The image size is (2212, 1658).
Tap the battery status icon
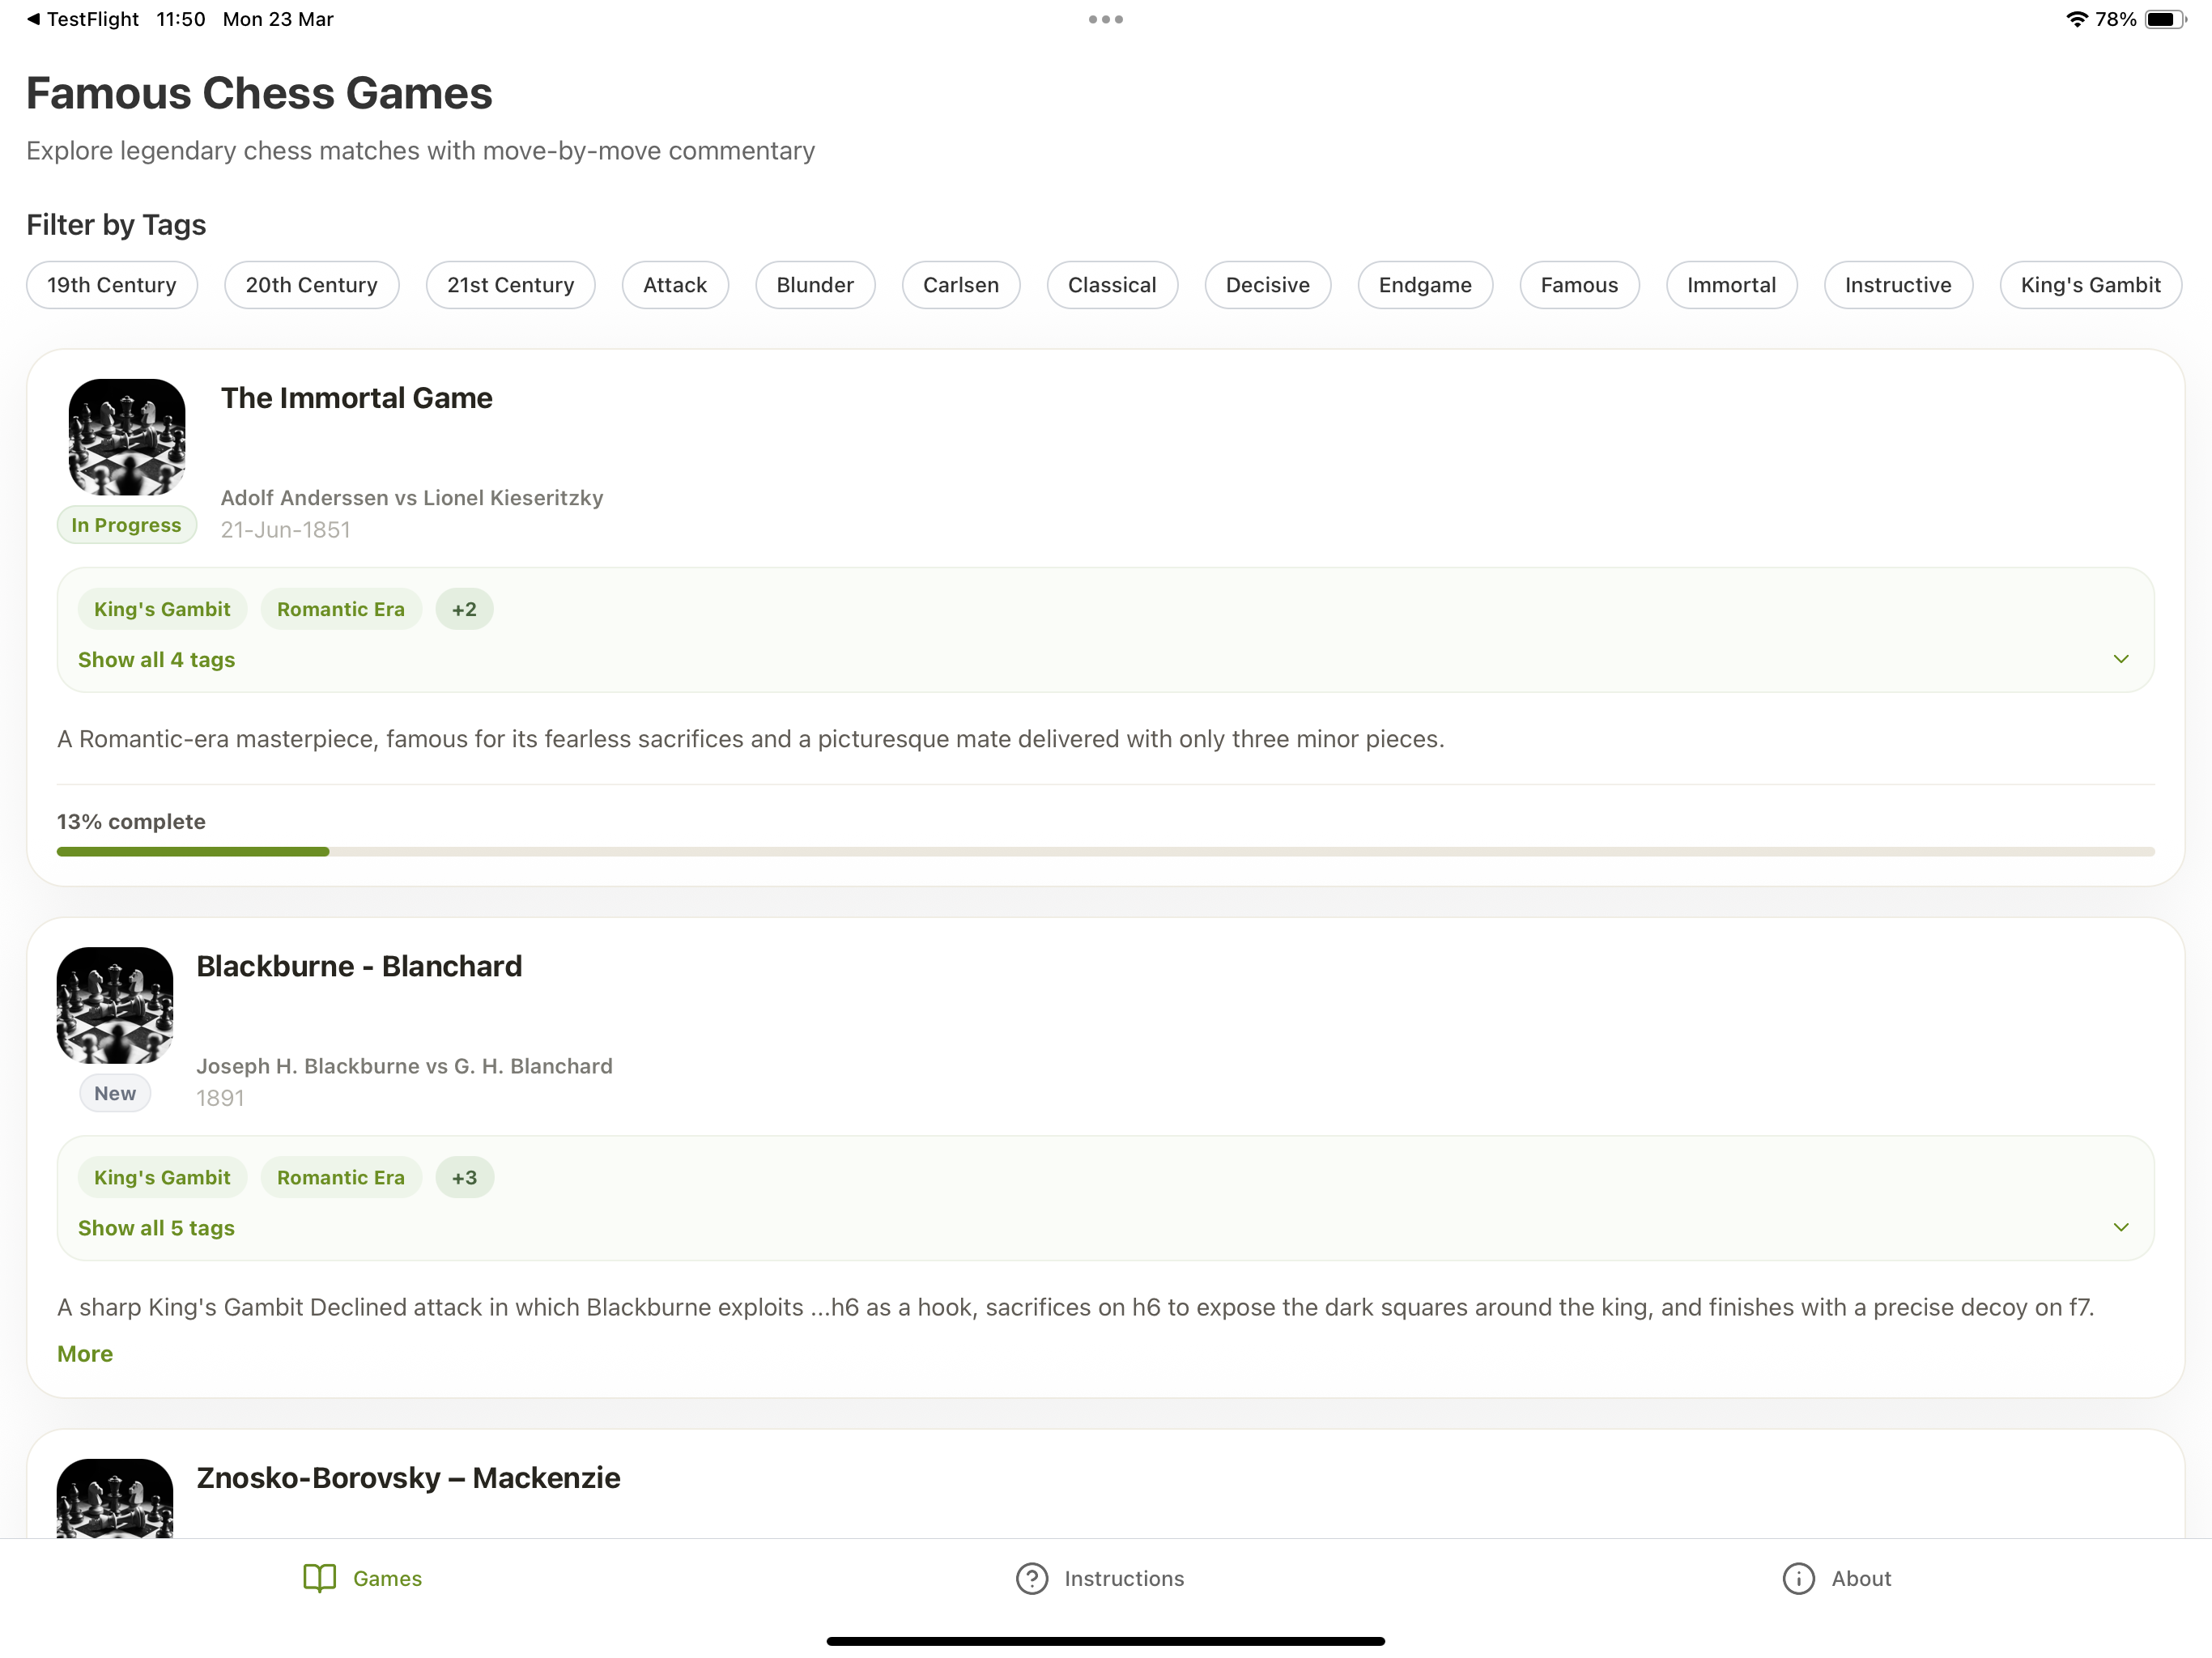click(x=2165, y=19)
